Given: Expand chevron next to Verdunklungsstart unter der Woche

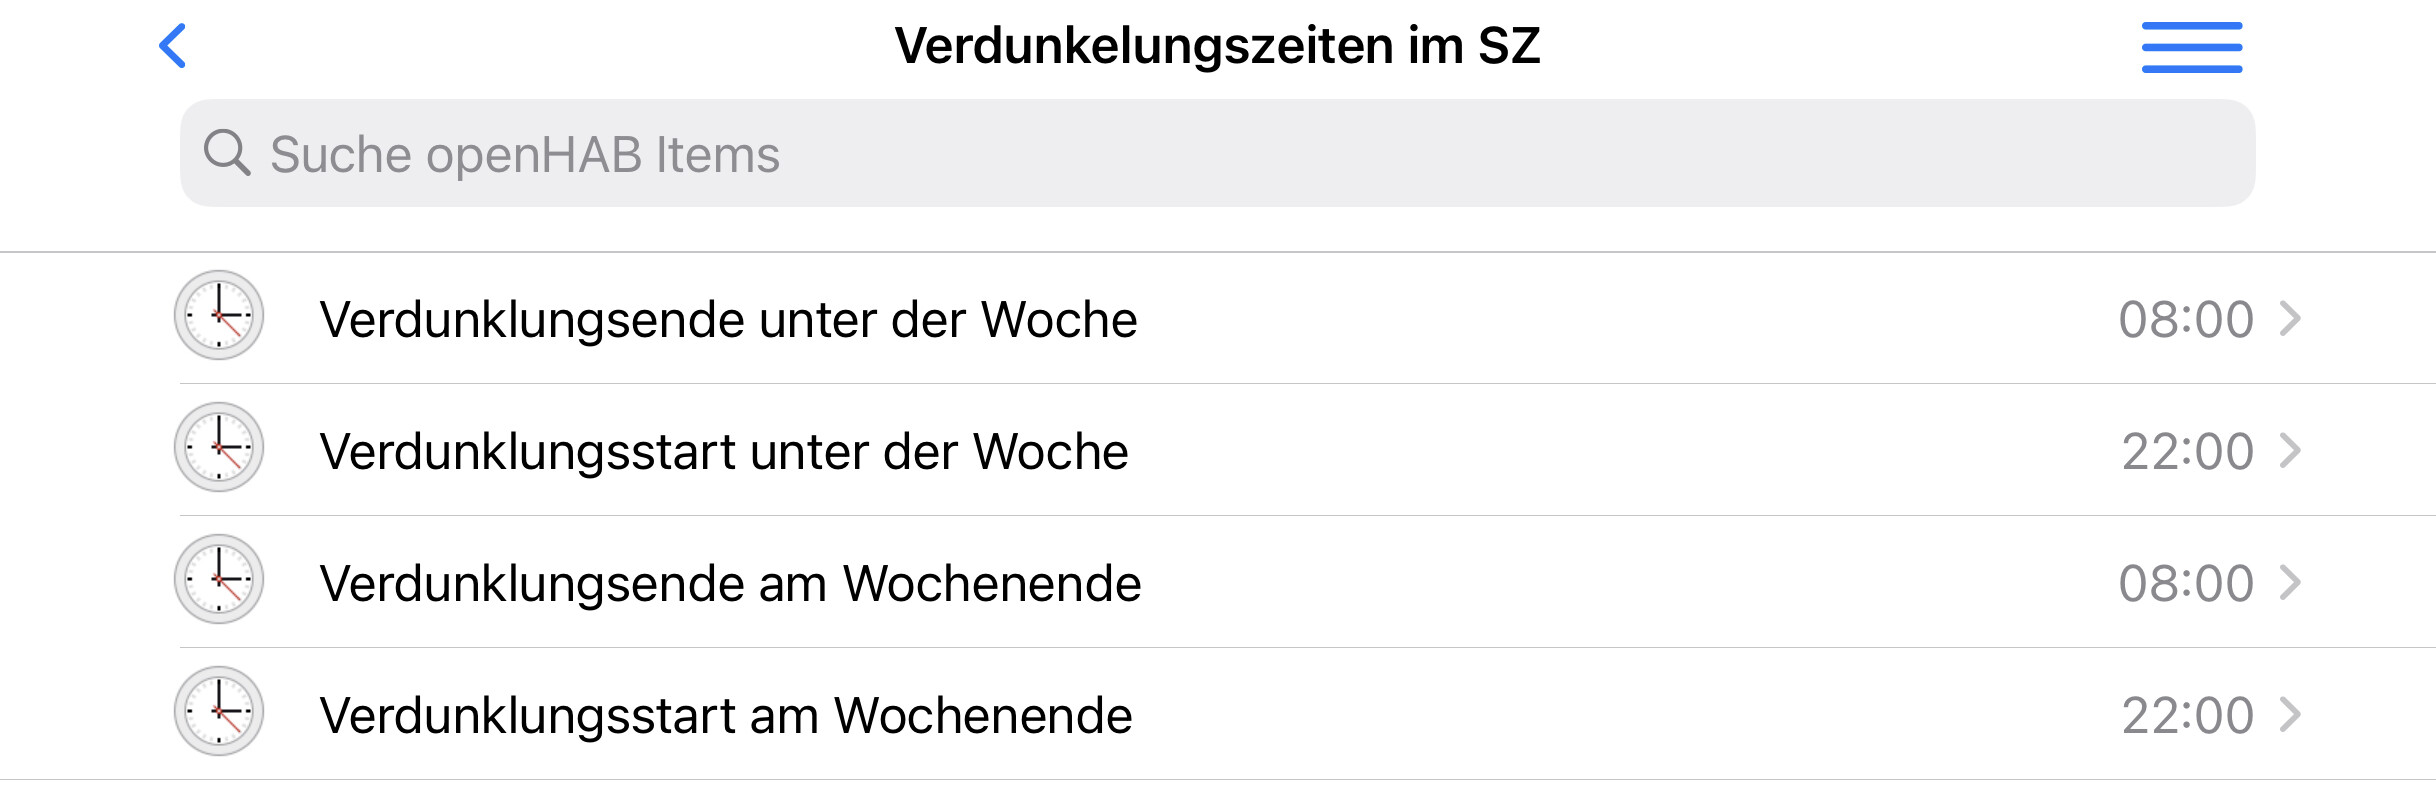Looking at the screenshot, I should (x=2290, y=451).
